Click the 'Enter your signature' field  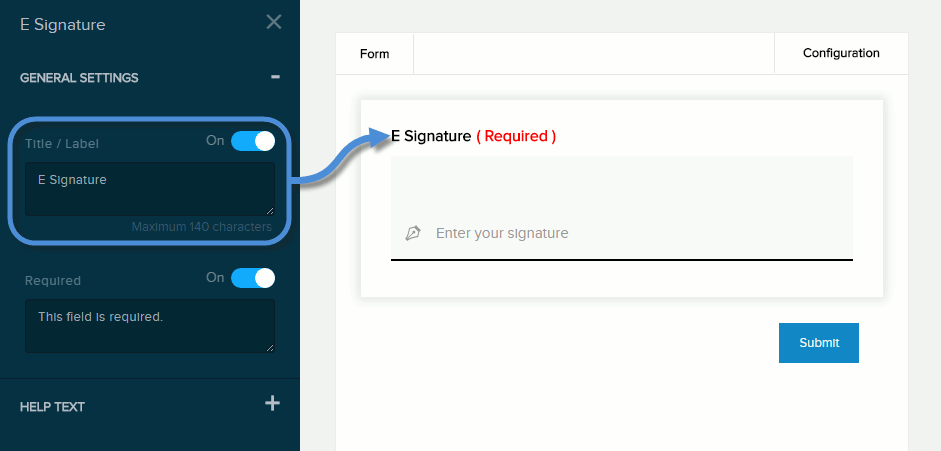click(x=600, y=233)
